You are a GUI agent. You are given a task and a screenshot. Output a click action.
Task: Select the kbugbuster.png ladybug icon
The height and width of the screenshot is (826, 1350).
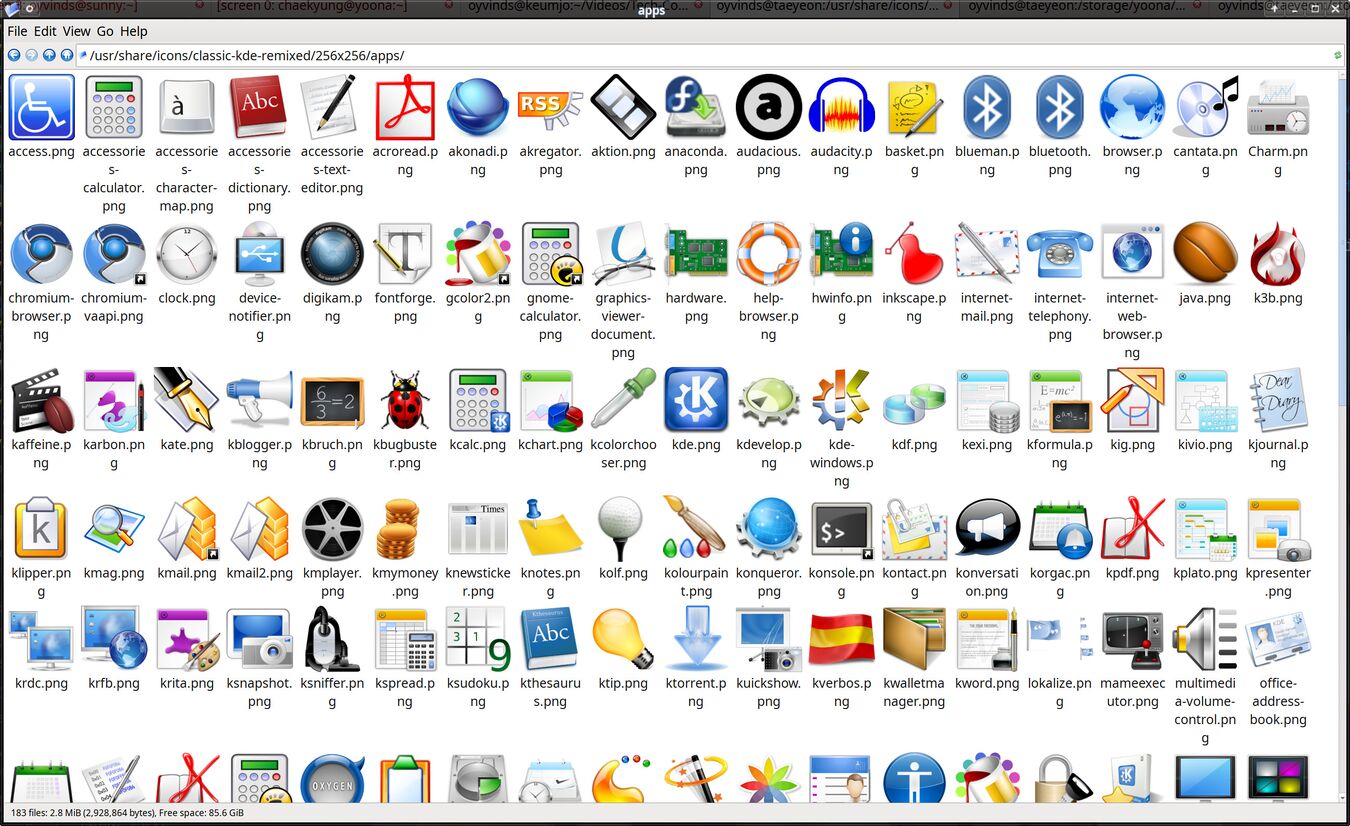(405, 400)
